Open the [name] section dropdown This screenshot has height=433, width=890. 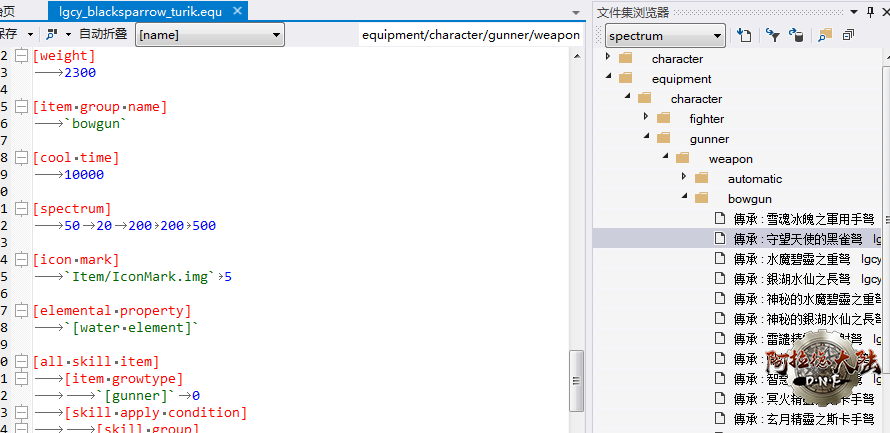point(277,34)
